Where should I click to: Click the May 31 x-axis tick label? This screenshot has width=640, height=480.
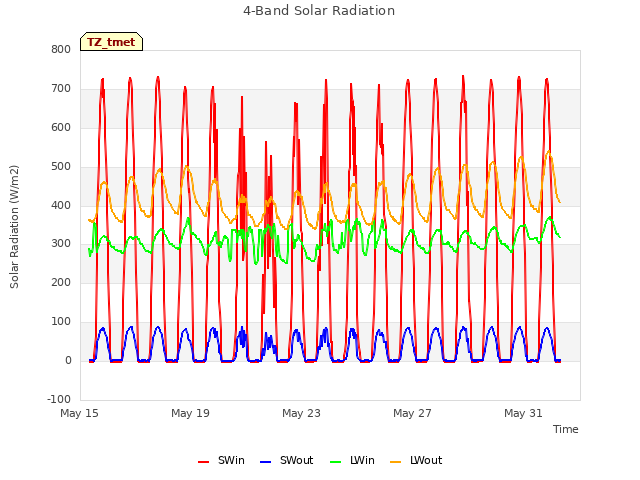click(523, 413)
